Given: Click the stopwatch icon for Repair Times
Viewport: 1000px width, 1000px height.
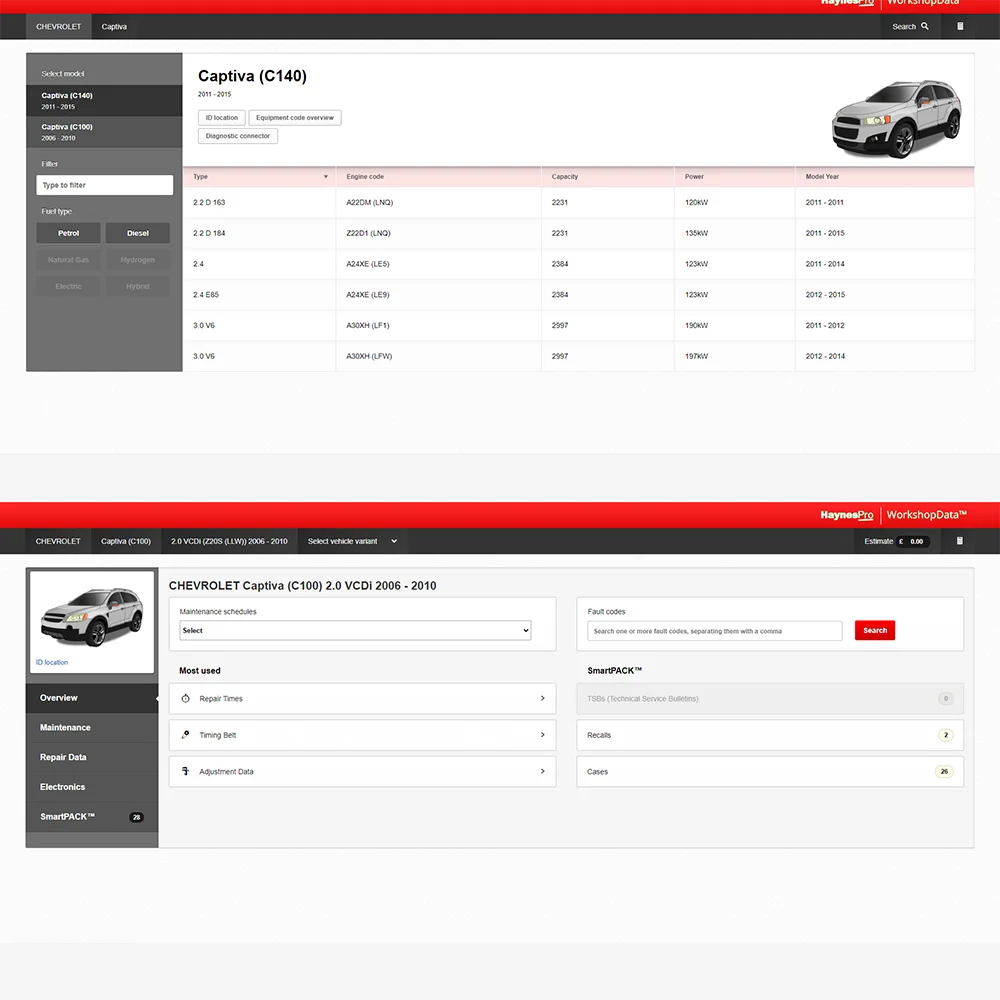Looking at the screenshot, I should click(186, 698).
